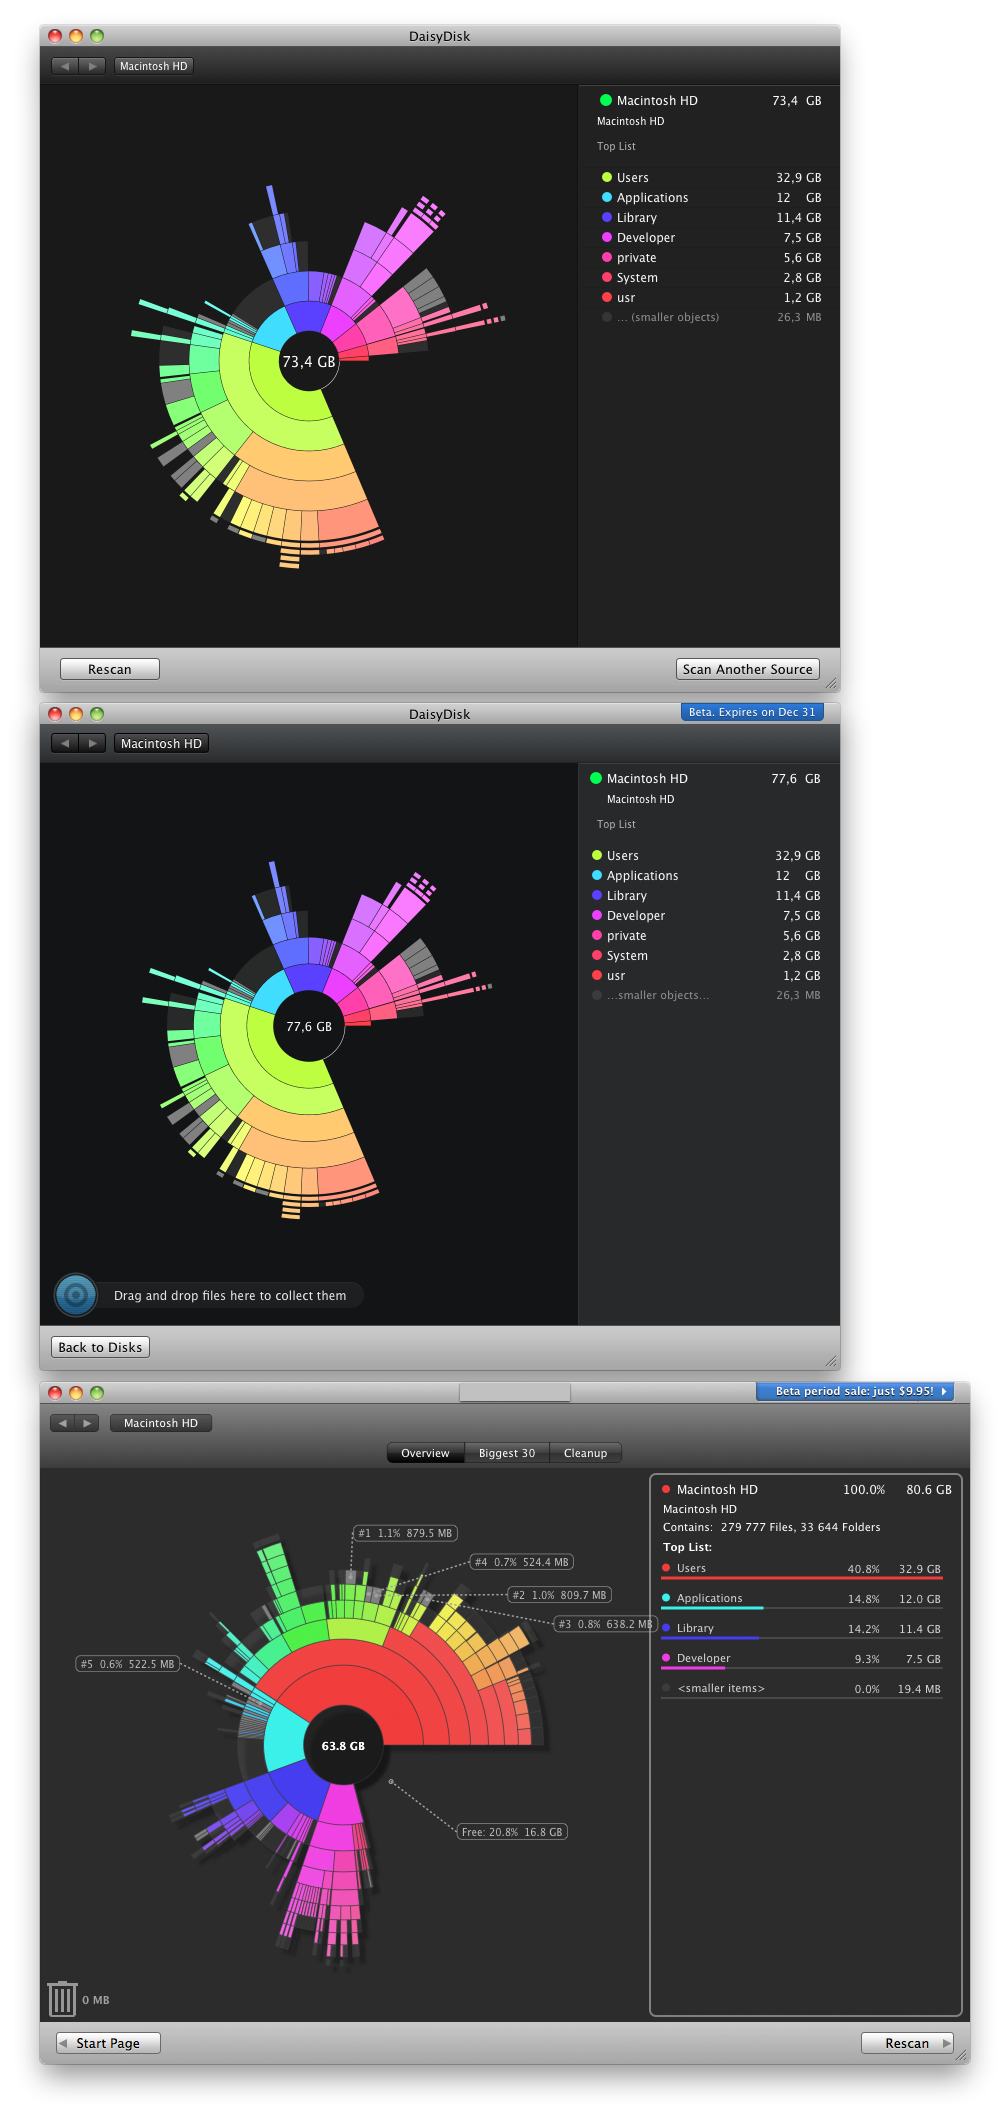Select Library row in the top window list
Screen dimensions: 997x2106
pyautogui.click(x=711, y=218)
